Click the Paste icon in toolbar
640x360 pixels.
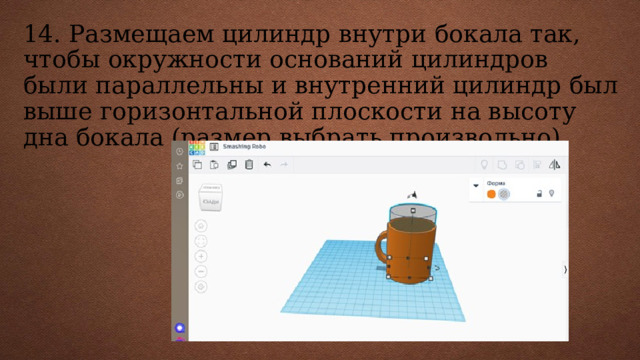click(x=214, y=164)
